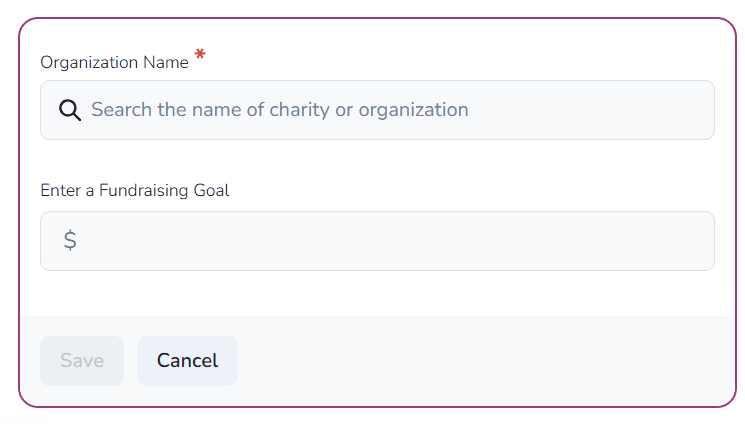Click the magnifying glass search icon
Screen dimensions: 745x424
click(x=70, y=110)
